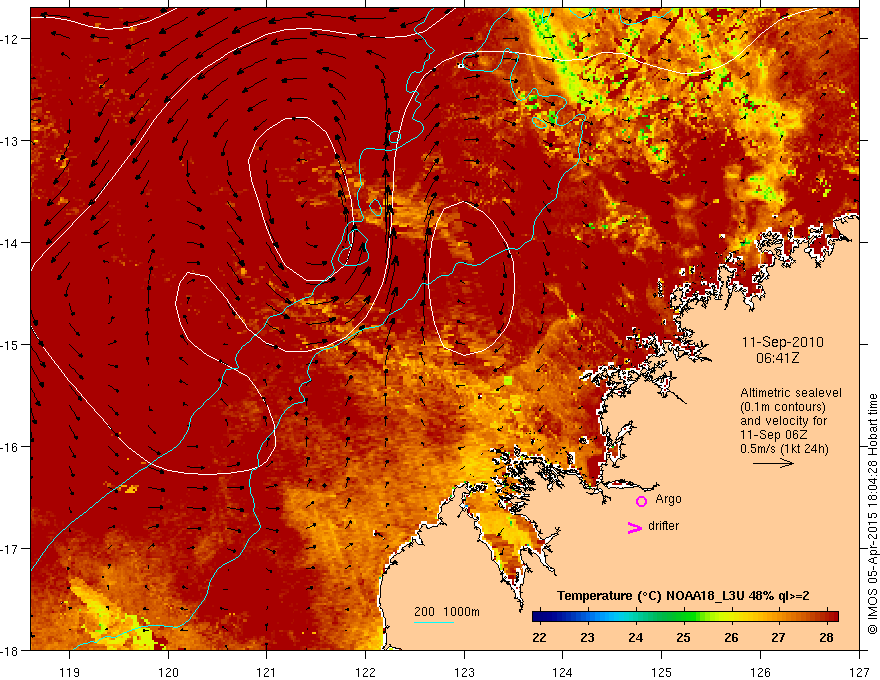The image size is (880, 680).
Task: Click the longitude axis label 120
Action: pyautogui.click(x=168, y=672)
